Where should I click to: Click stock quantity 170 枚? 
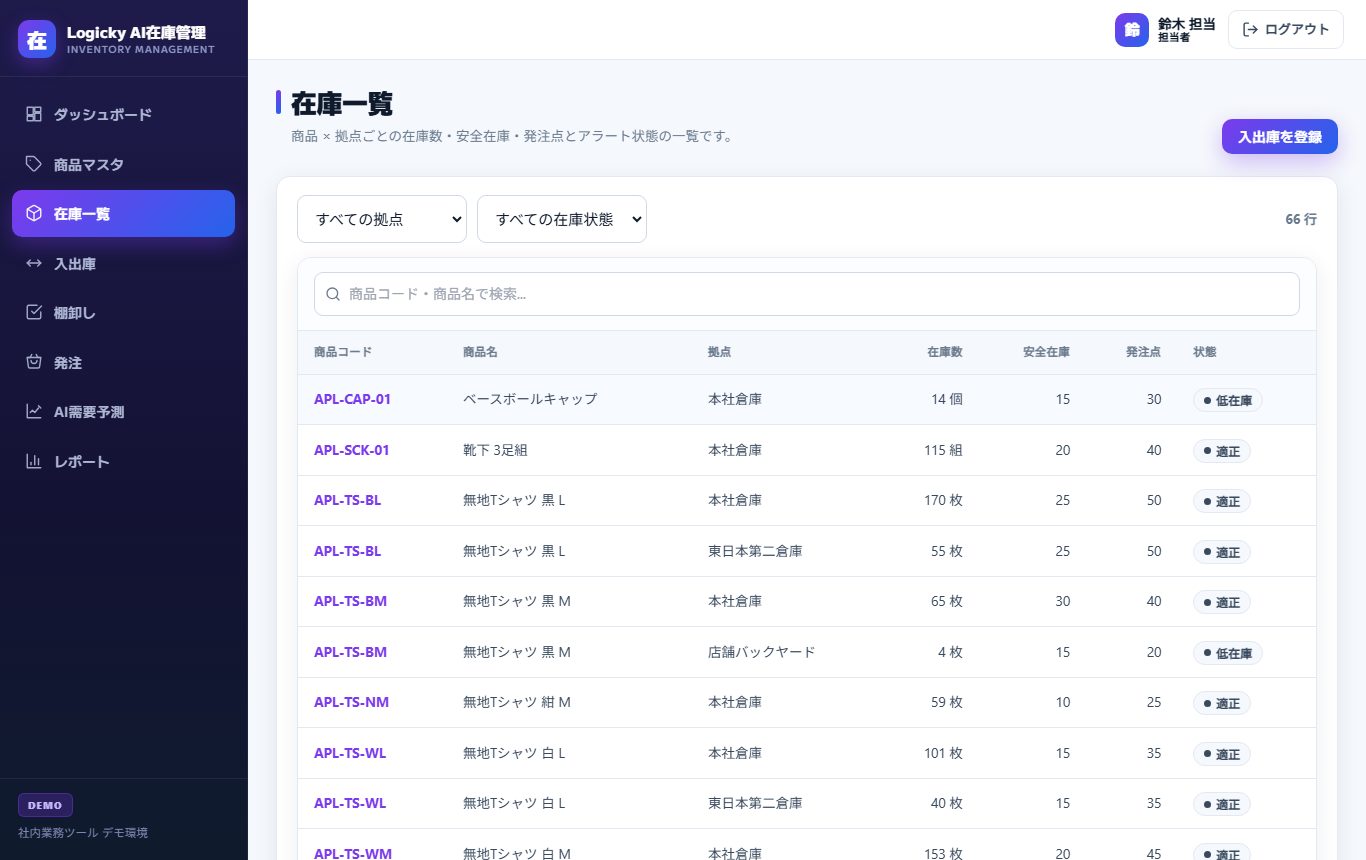[x=943, y=500]
